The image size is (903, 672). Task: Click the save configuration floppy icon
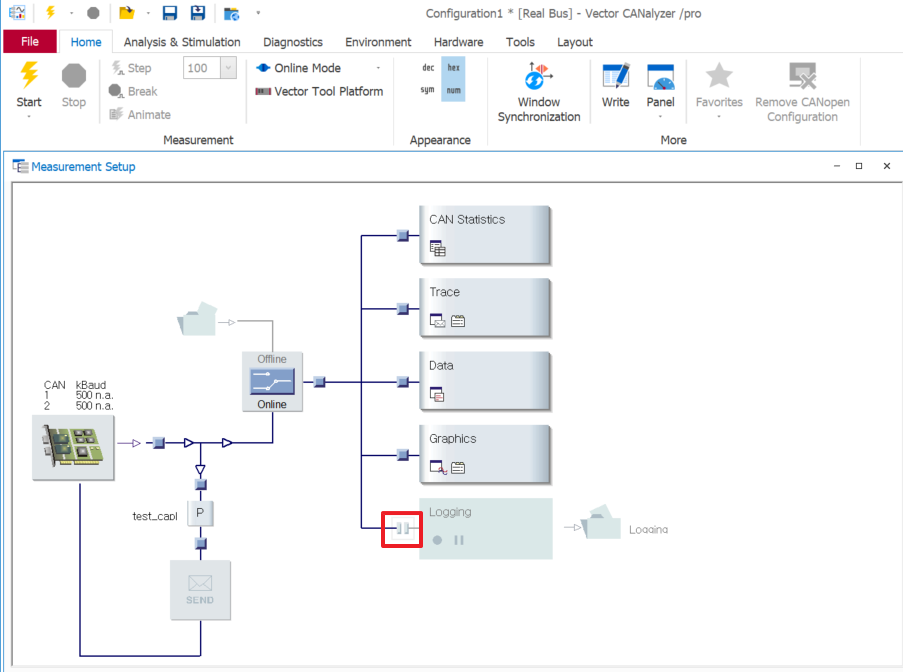pyautogui.click(x=170, y=13)
